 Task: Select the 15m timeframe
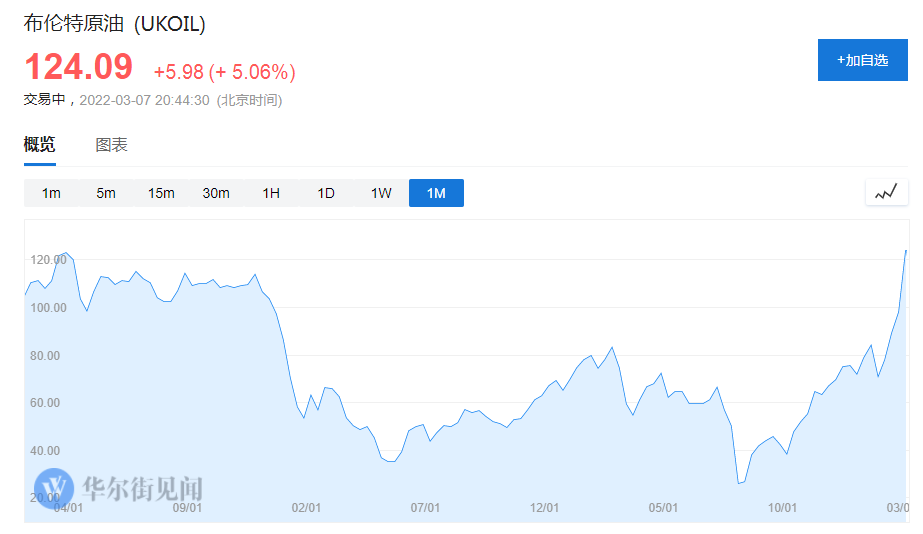click(x=161, y=193)
